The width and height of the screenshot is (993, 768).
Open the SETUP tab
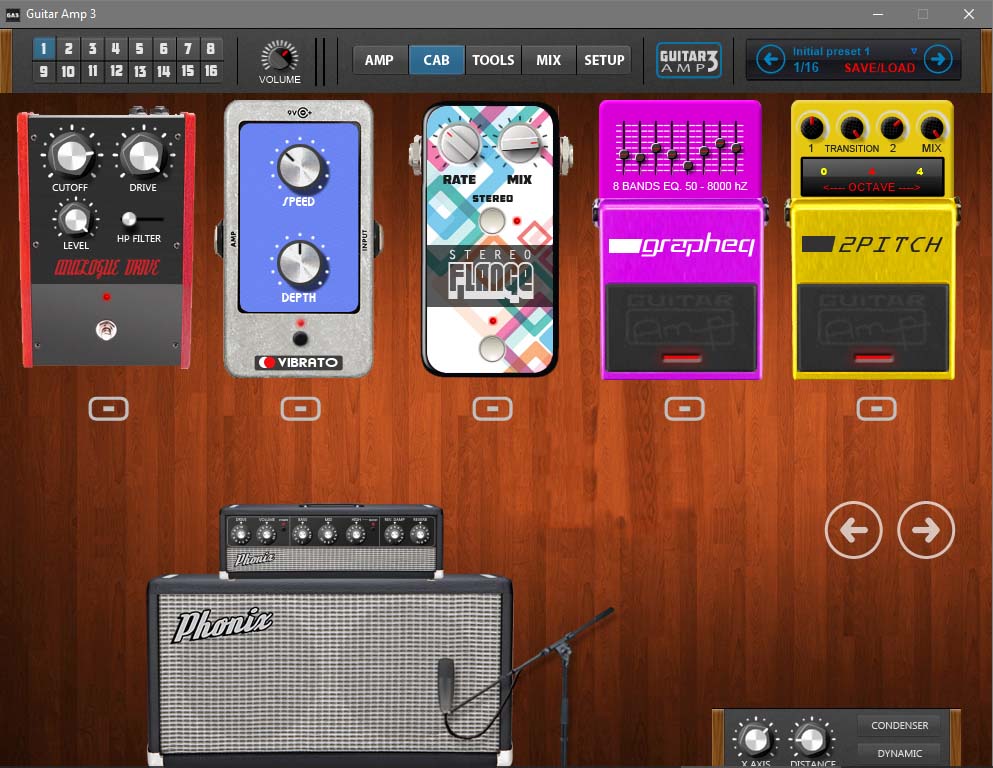tap(604, 60)
